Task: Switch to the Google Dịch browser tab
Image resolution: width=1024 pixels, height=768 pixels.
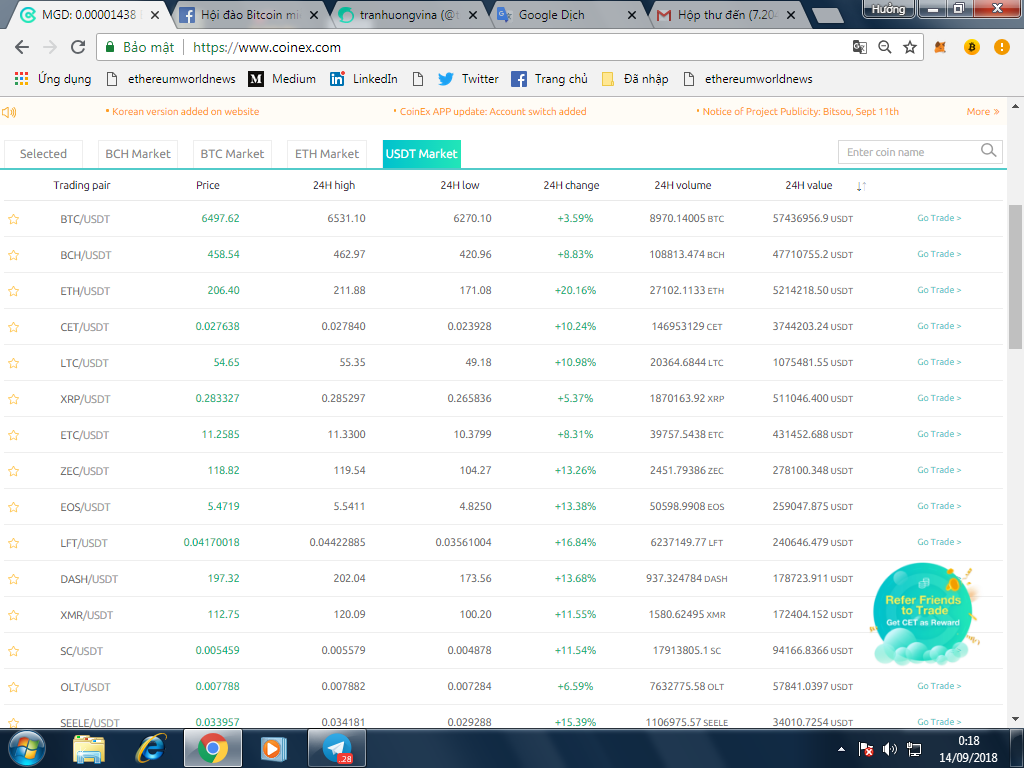Action: click(568, 14)
